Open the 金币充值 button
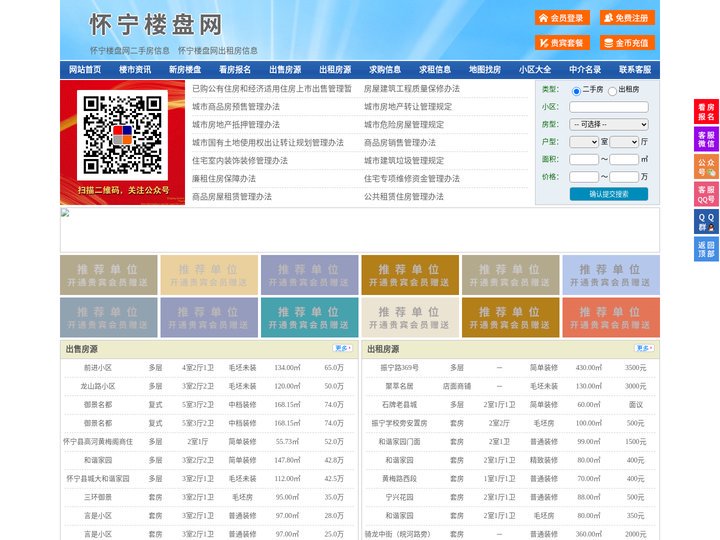This screenshot has width=720, height=540. [x=627, y=43]
